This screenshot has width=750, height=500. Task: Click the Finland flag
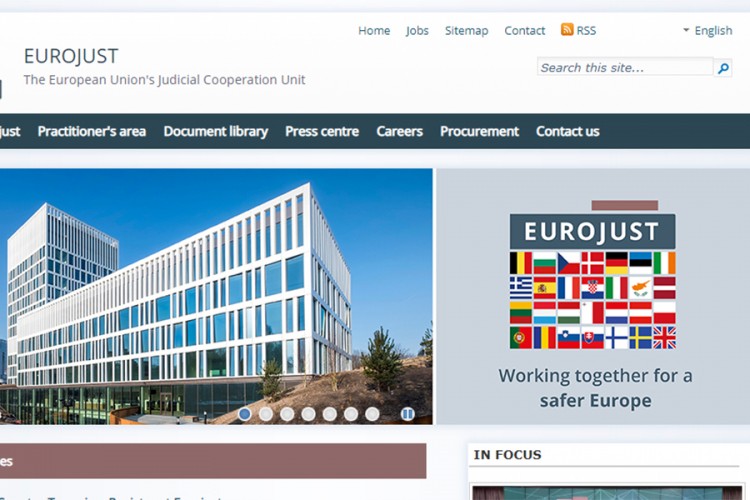point(617,338)
